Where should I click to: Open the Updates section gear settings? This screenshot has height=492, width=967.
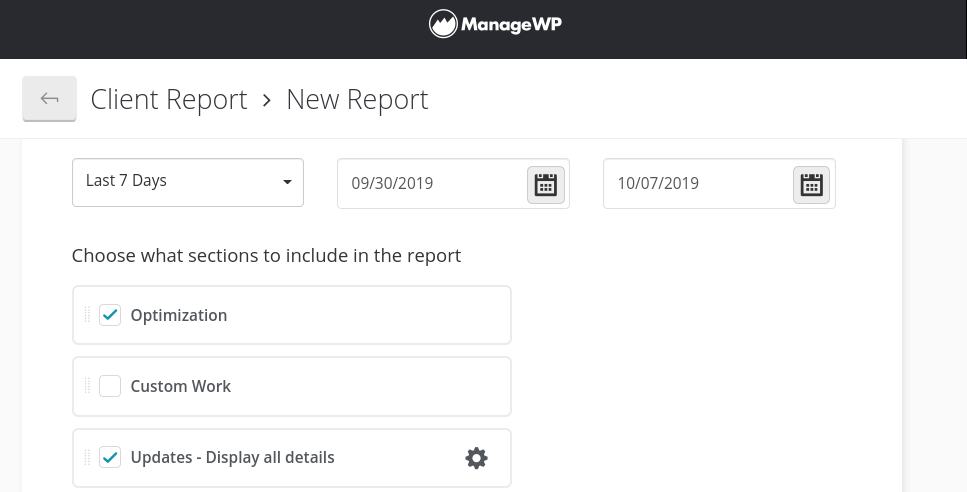coord(476,458)
